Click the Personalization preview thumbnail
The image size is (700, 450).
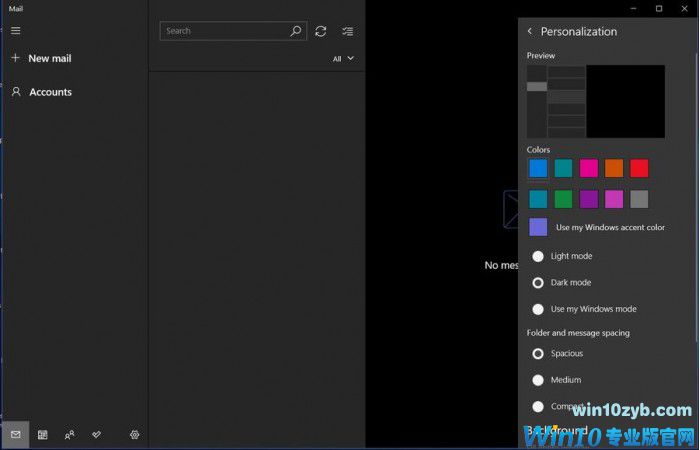click(x=596, y=101)
